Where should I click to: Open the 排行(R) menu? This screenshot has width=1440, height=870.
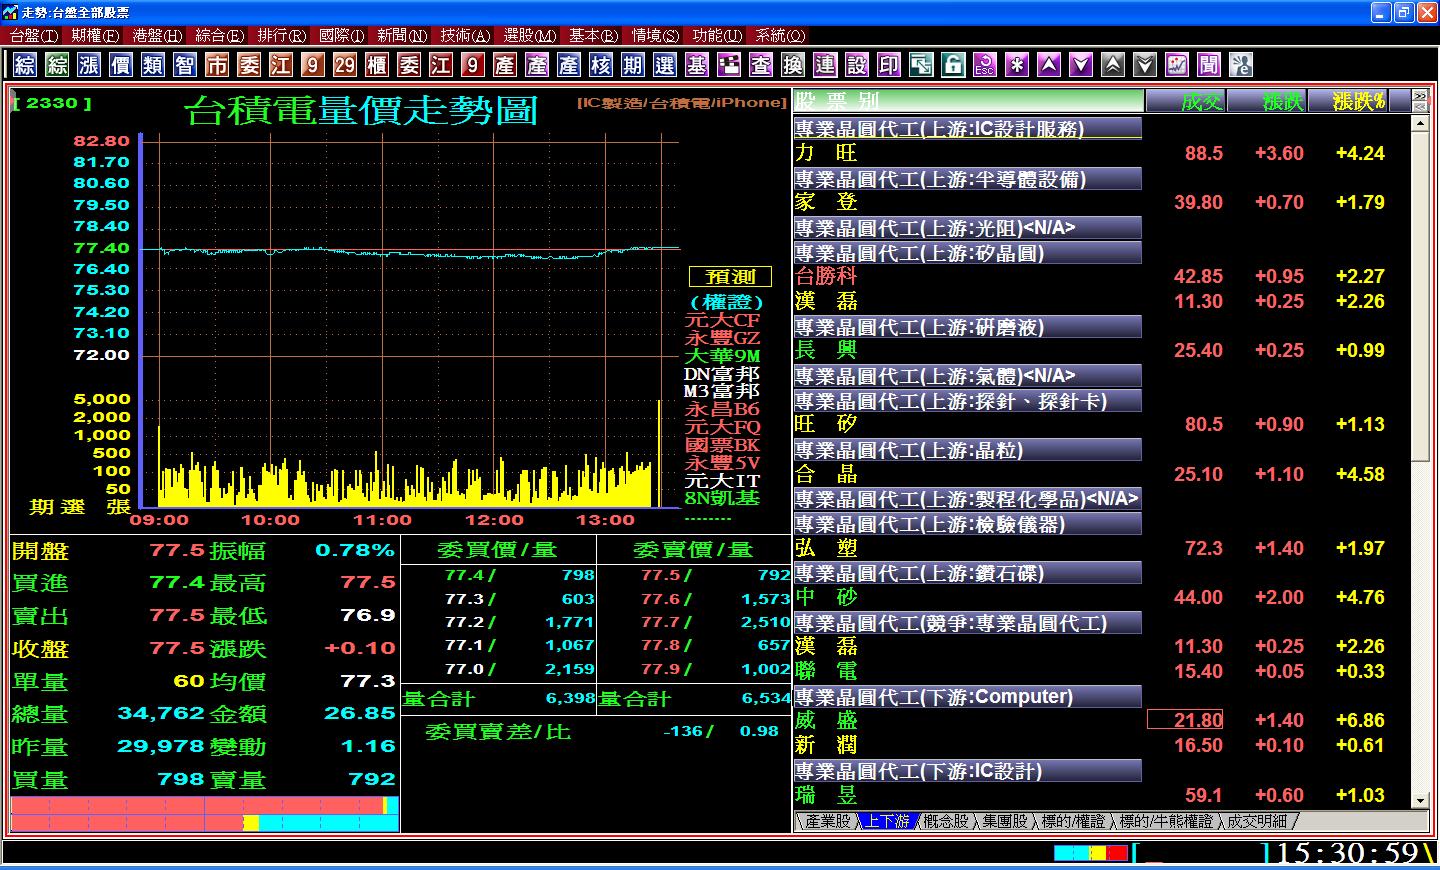tap(281, 35)
